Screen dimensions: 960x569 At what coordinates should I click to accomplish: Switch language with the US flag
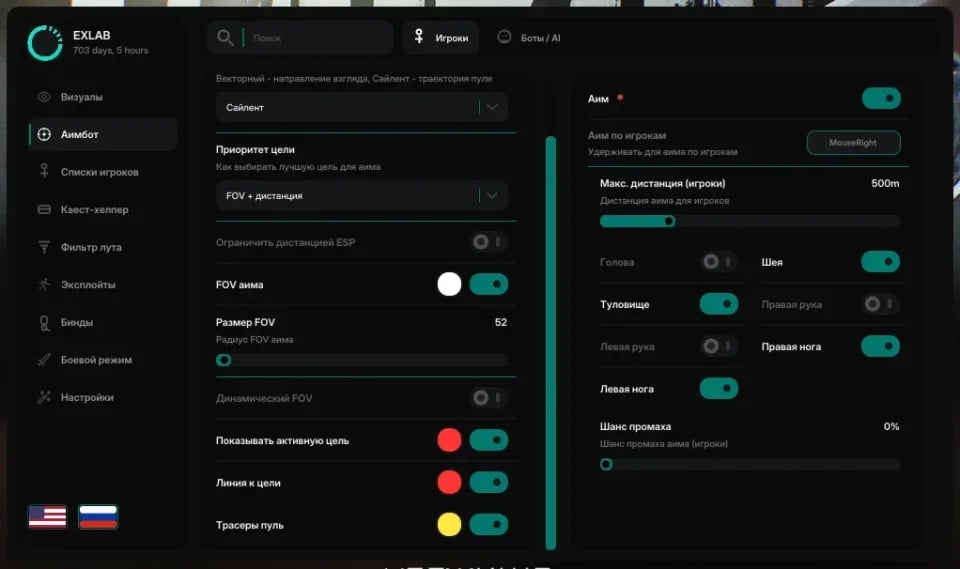coord(47,516)
